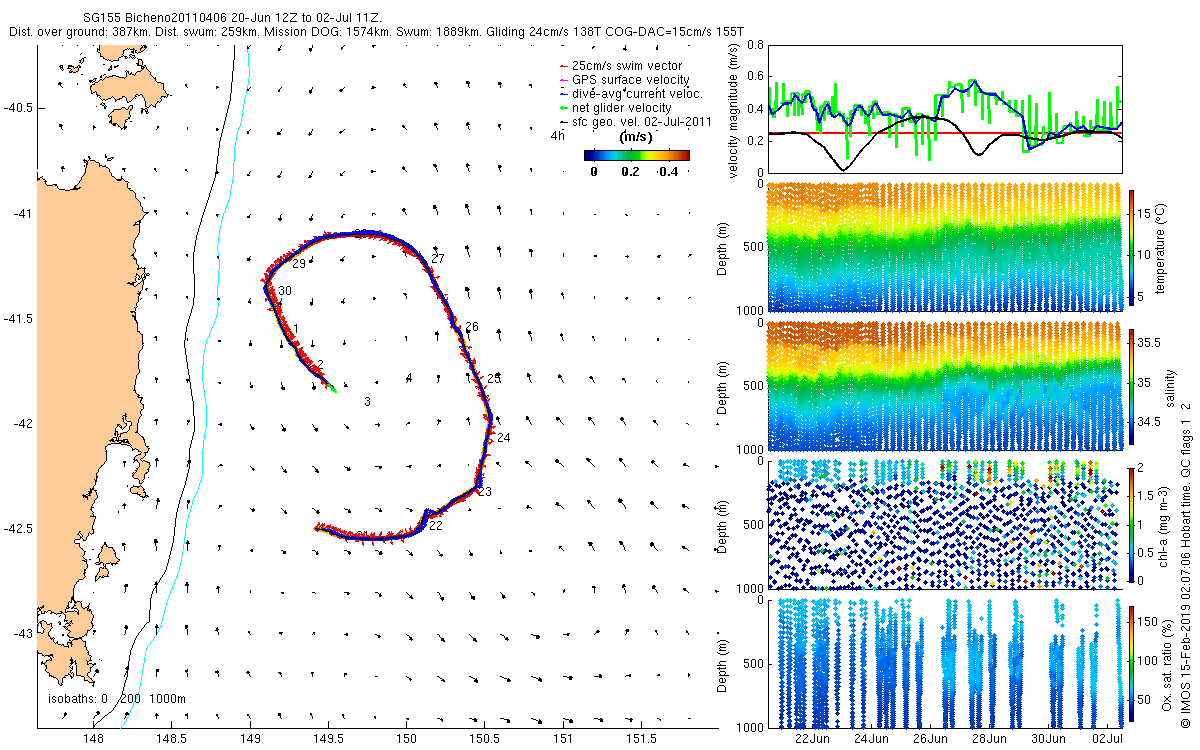Click the salinity colorbar
This screenshot has width=1200, height=750.
click(1132, 385)
